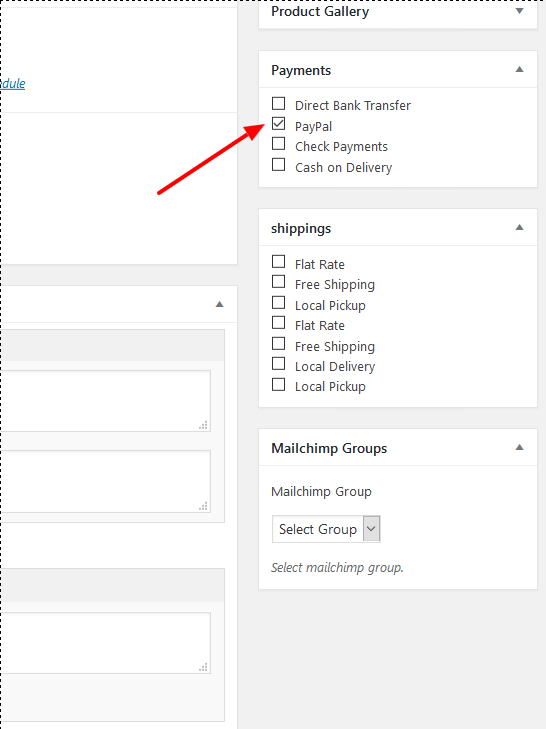Click the Cash on Delivery label
Screen dimensions: 546x729
(343, 167)
